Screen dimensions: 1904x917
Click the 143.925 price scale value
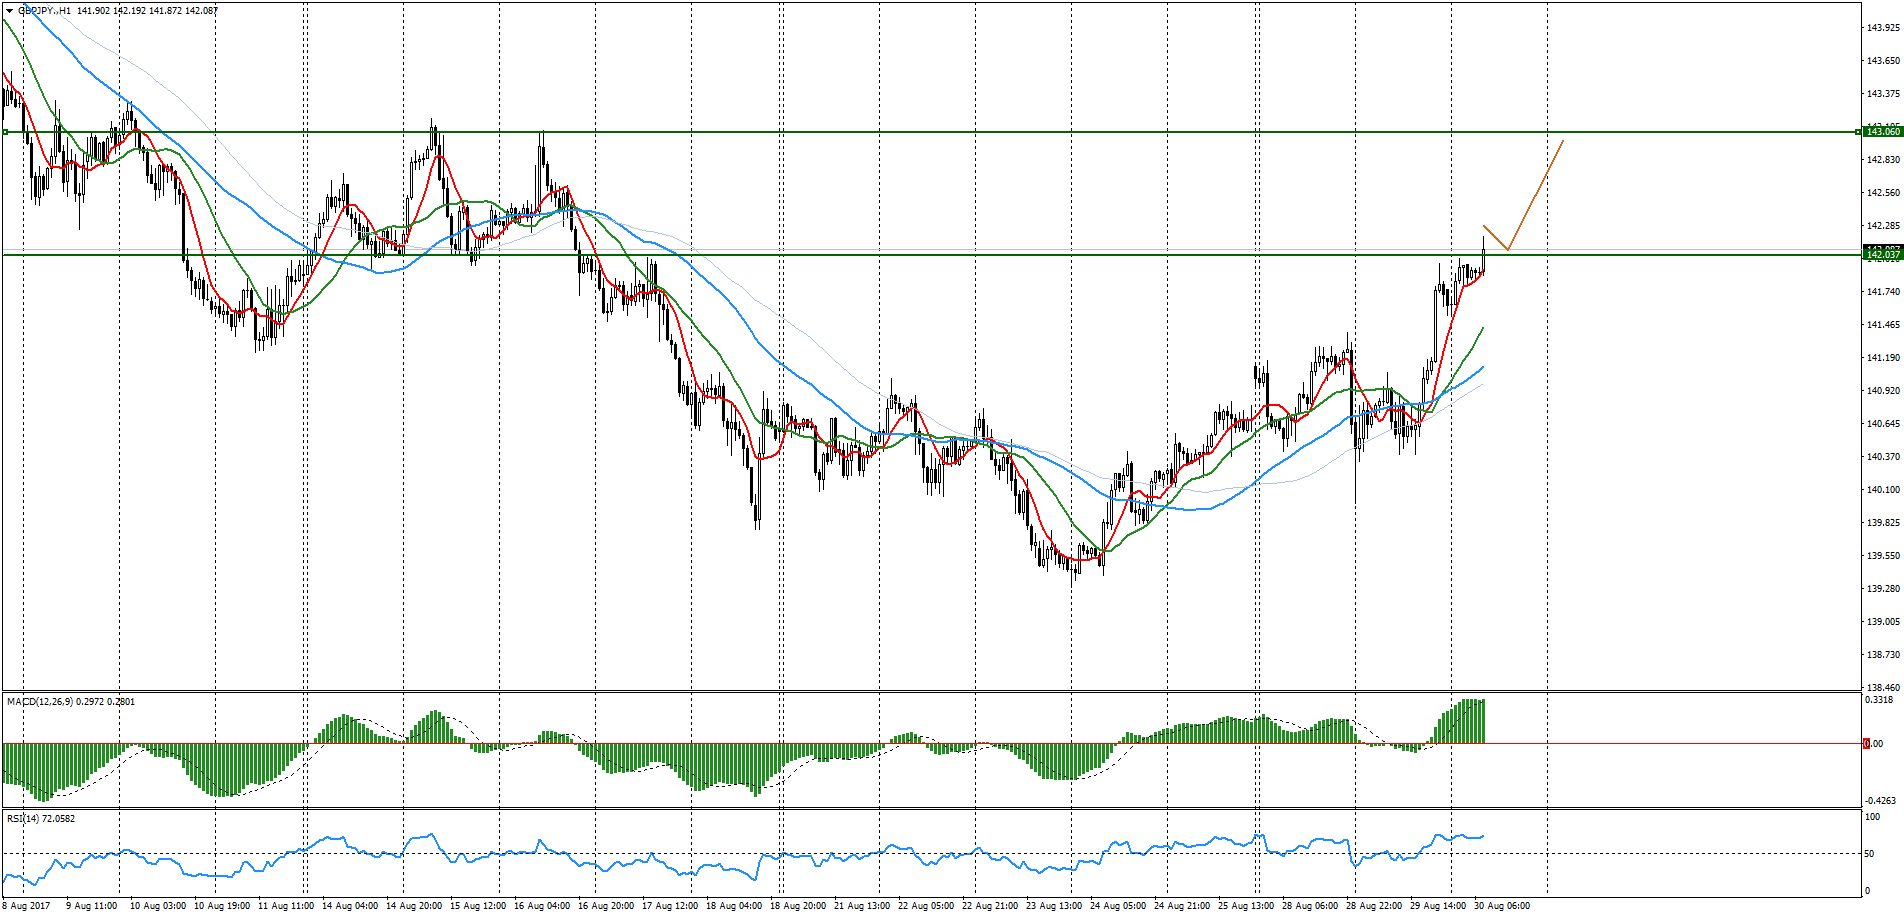click(x=1882, y=28)
